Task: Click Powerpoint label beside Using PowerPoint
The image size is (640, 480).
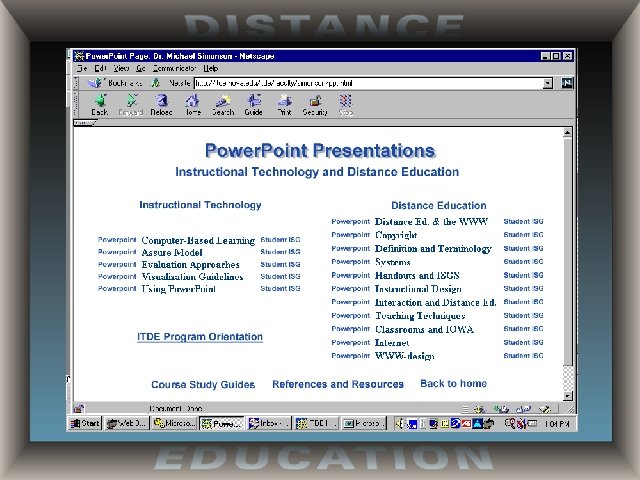Action: 117,289
